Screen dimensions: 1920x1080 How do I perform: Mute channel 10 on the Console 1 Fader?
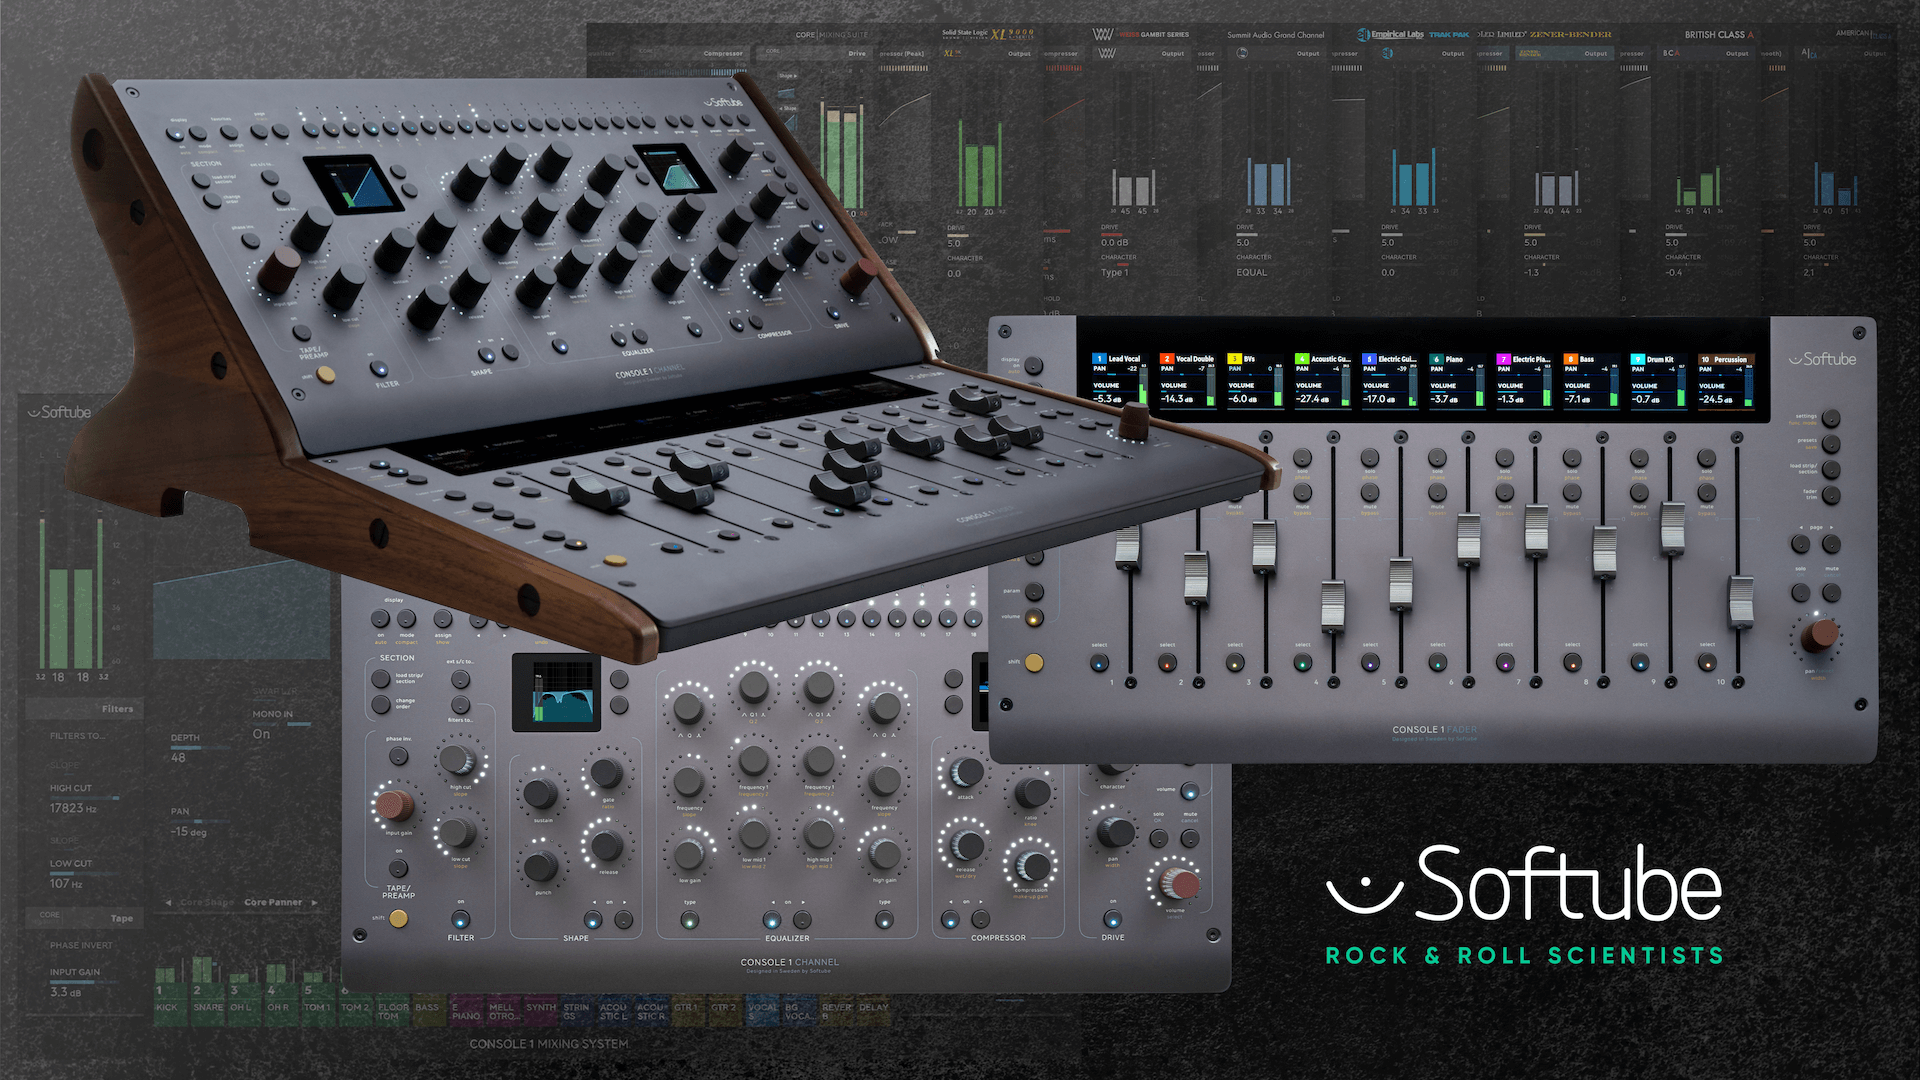pos(1707,493)
